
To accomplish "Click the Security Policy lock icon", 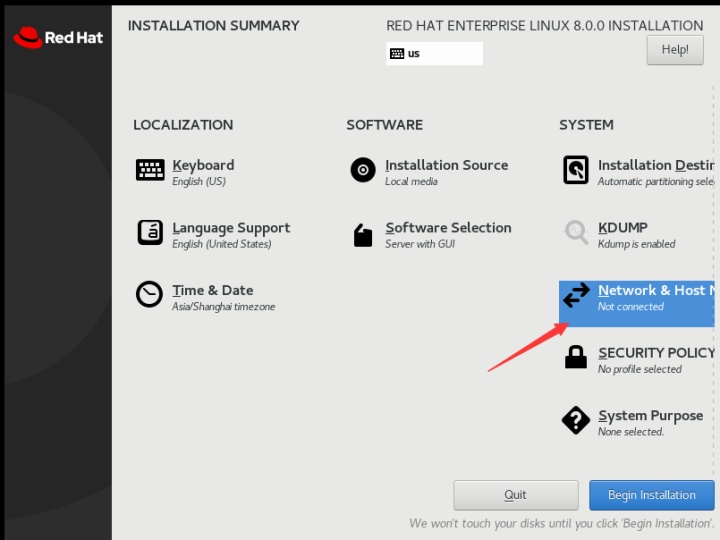I will point(576,357).
